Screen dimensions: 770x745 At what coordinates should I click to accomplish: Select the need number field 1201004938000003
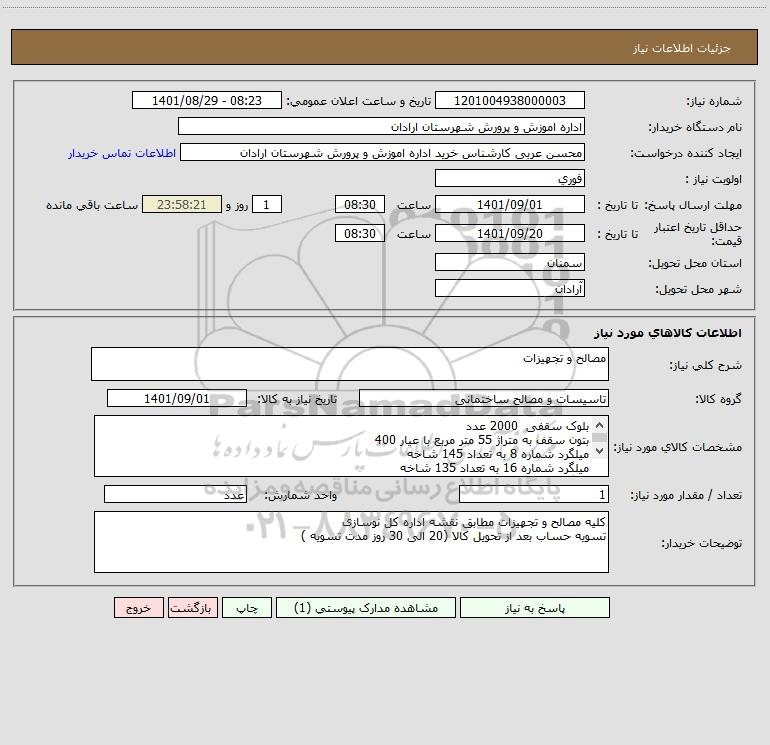510,100
